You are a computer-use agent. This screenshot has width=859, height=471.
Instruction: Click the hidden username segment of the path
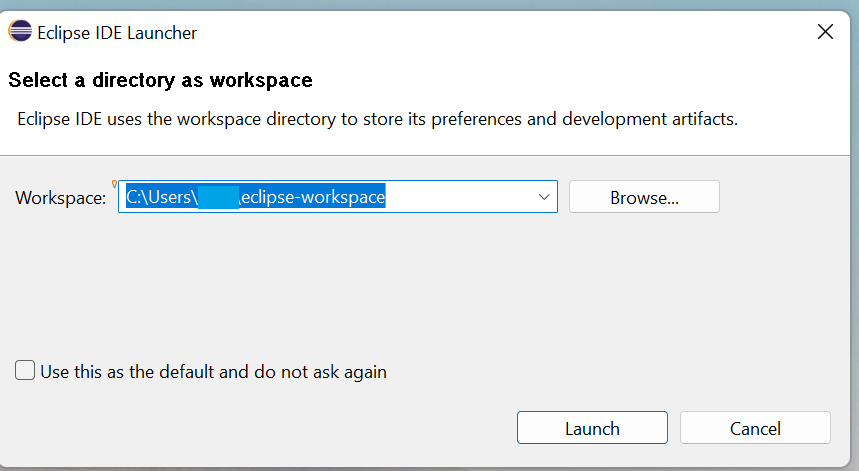pos(218,197)
